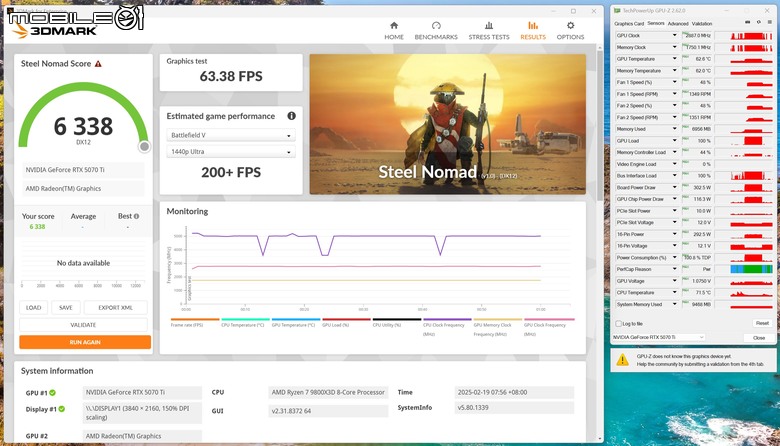Click the VALIDATE button
Image resolution: width=780 pixels, height=446 pixels.
point(83,325)
